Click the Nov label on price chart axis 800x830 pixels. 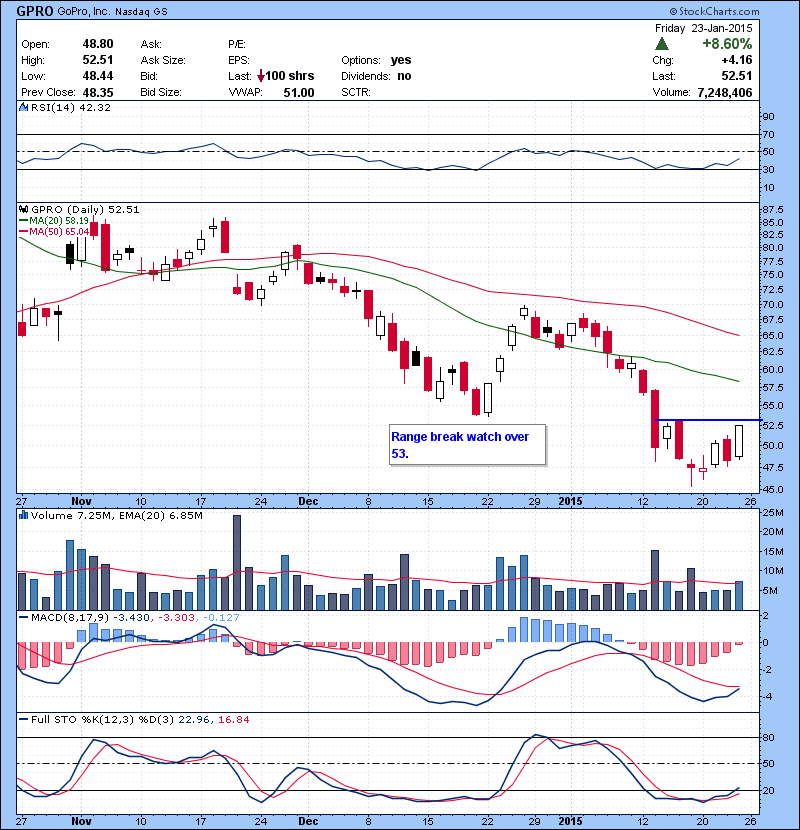point(81,499)
